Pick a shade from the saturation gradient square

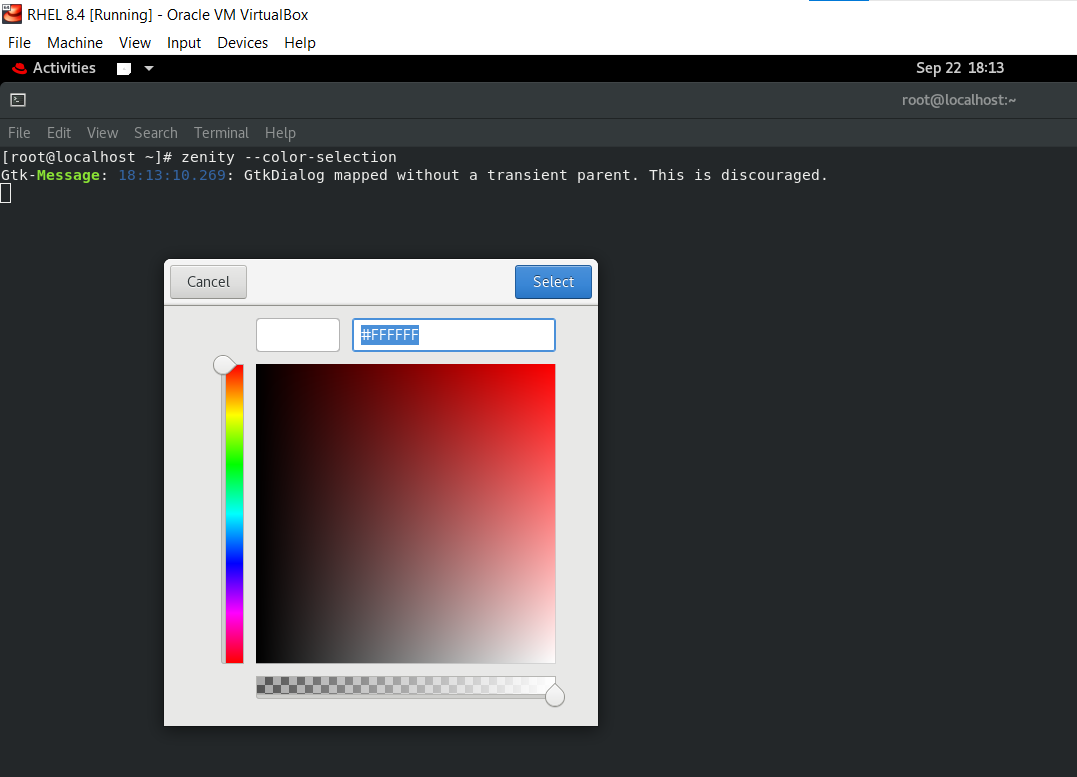tap(405, 513)
